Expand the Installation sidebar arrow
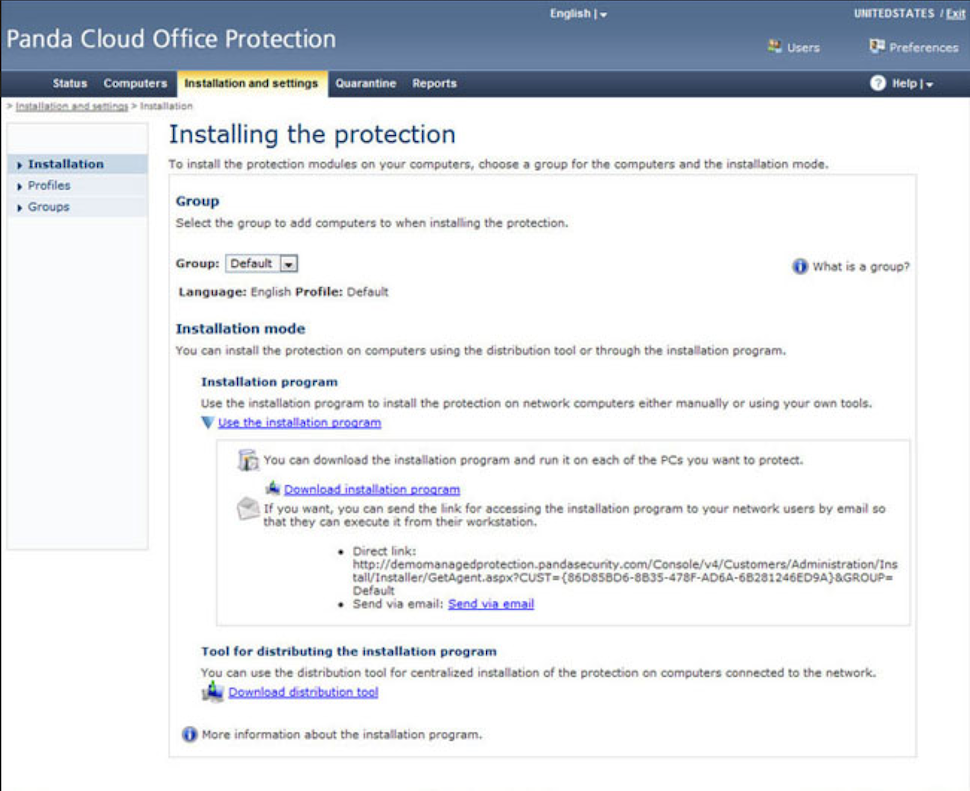Screen dimensions: 970x791 coord(19,165)
